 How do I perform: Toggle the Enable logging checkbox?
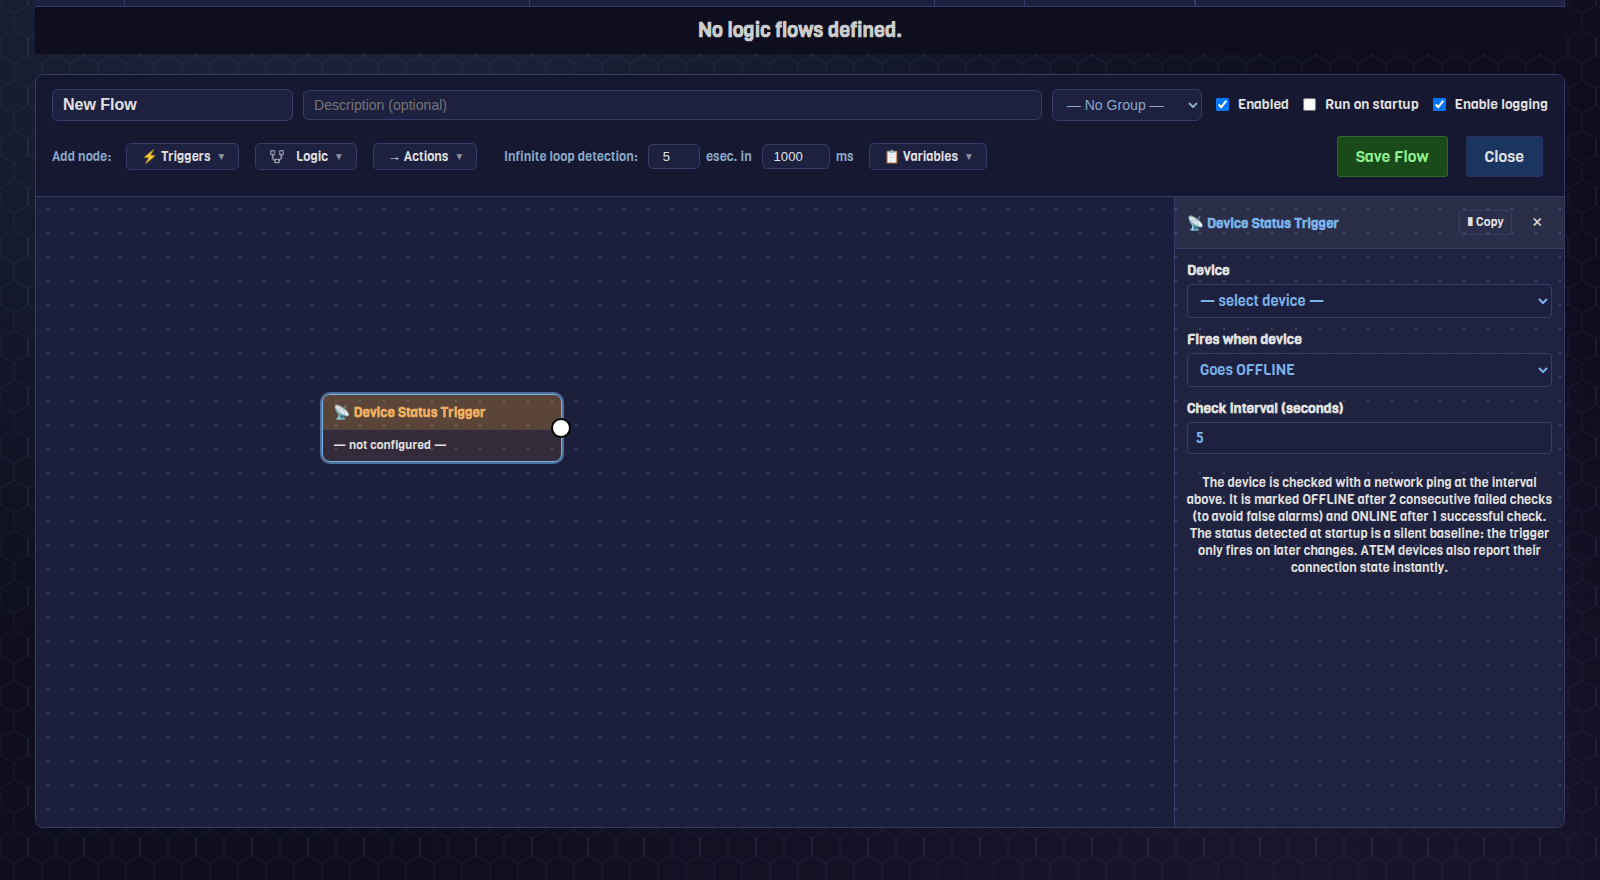pos(1439,104)
